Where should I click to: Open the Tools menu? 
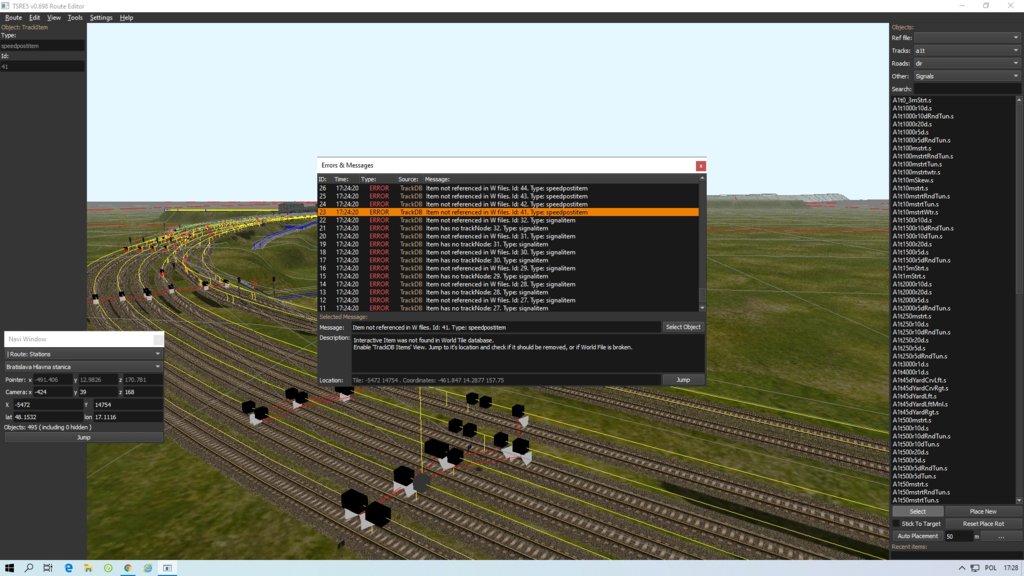click(75, 17)
